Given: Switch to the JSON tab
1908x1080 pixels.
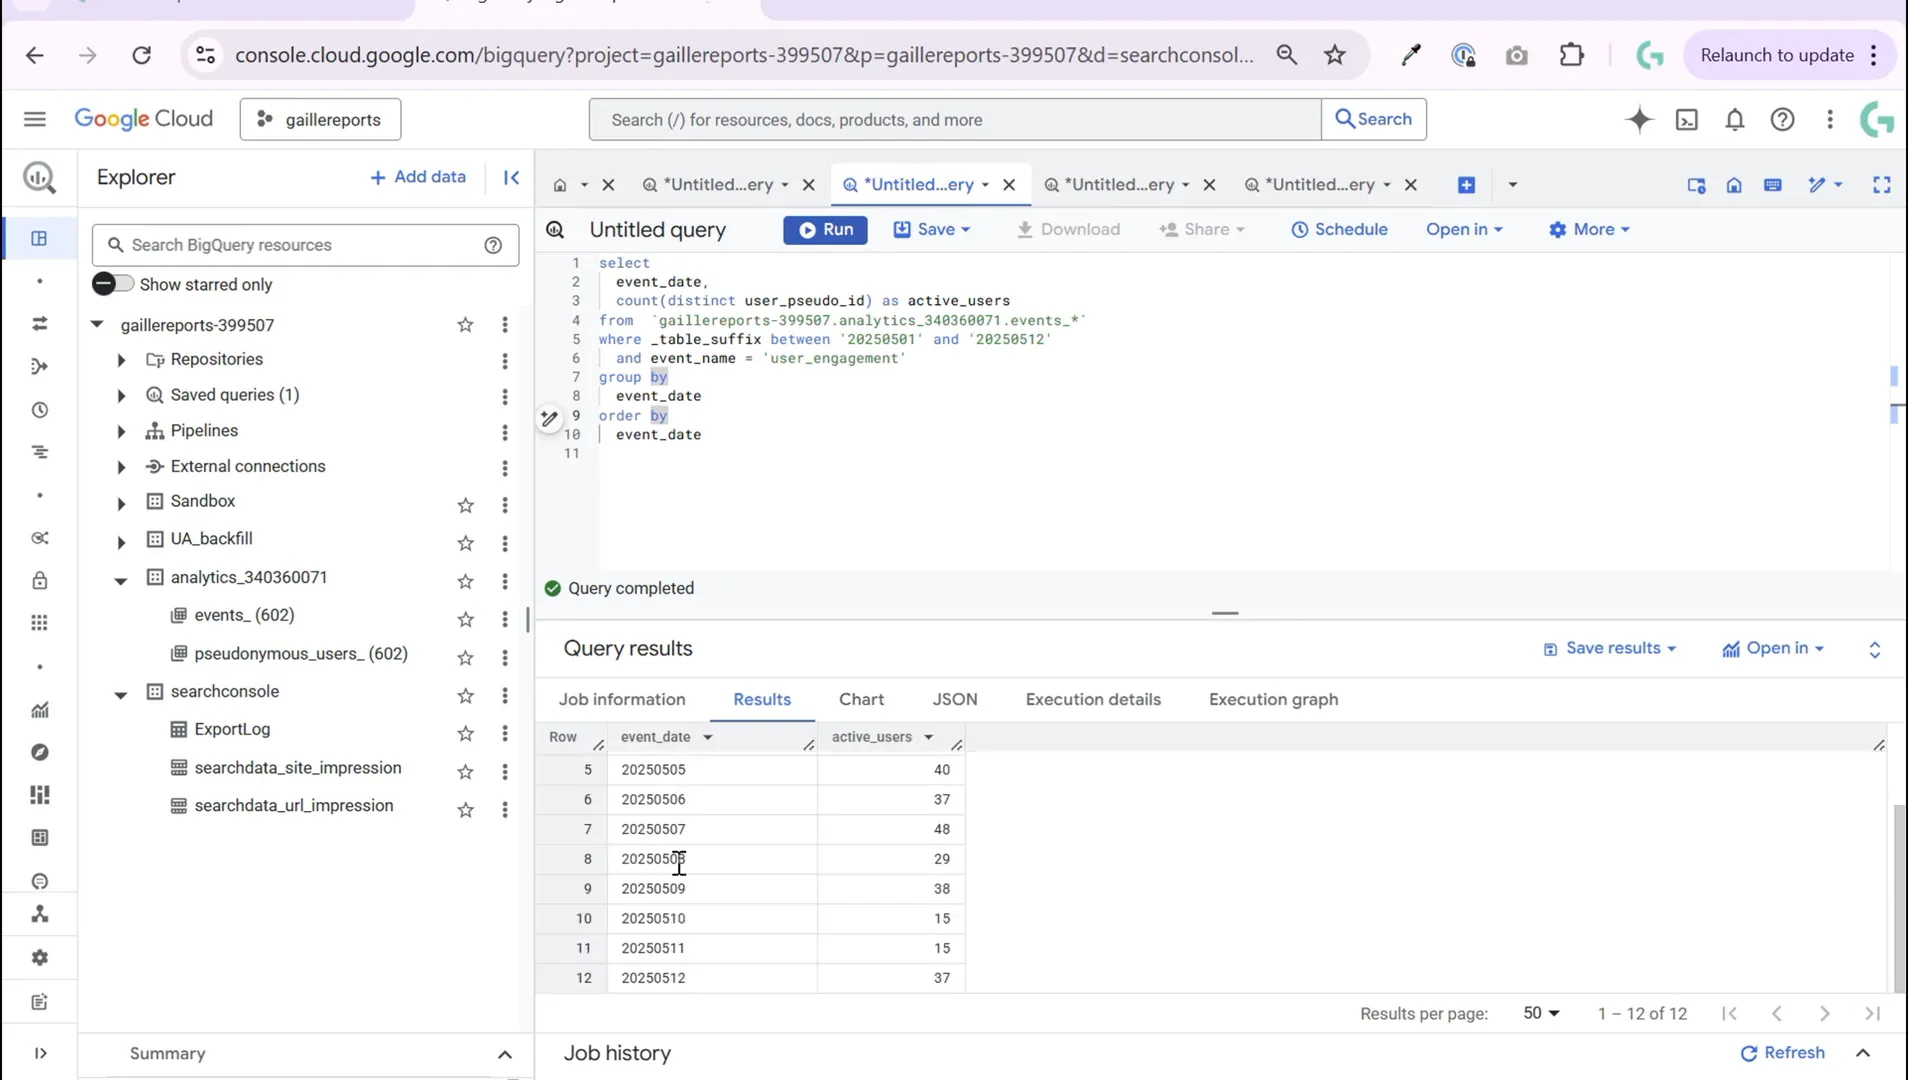Looking at the screenshot, I should (955, 699).
